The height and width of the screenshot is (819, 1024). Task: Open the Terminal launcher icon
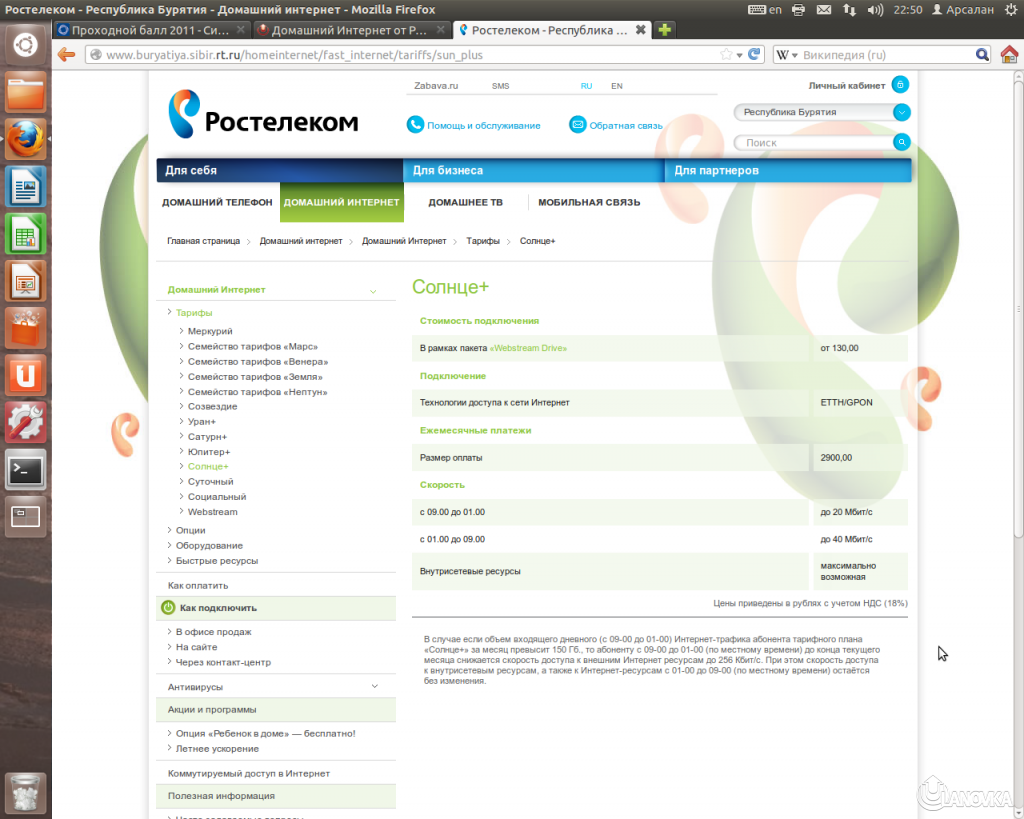25,470
